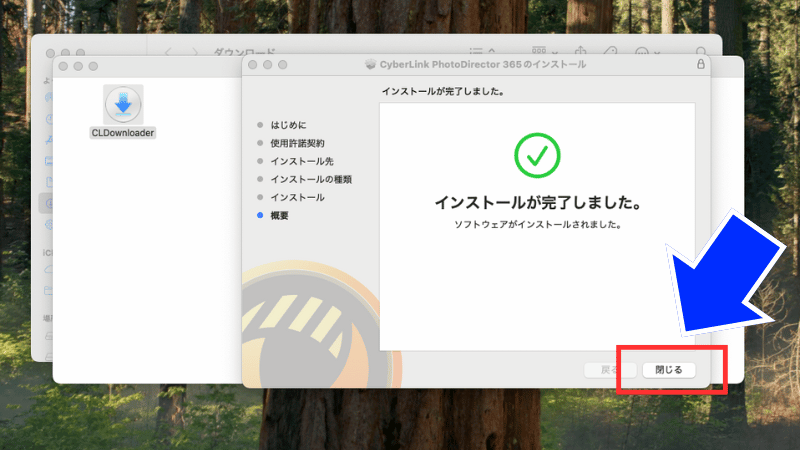Viewport: 800px width, 450px height.
Task: Click the lock icon in installer title bar
Action: (x=701, y=64)
